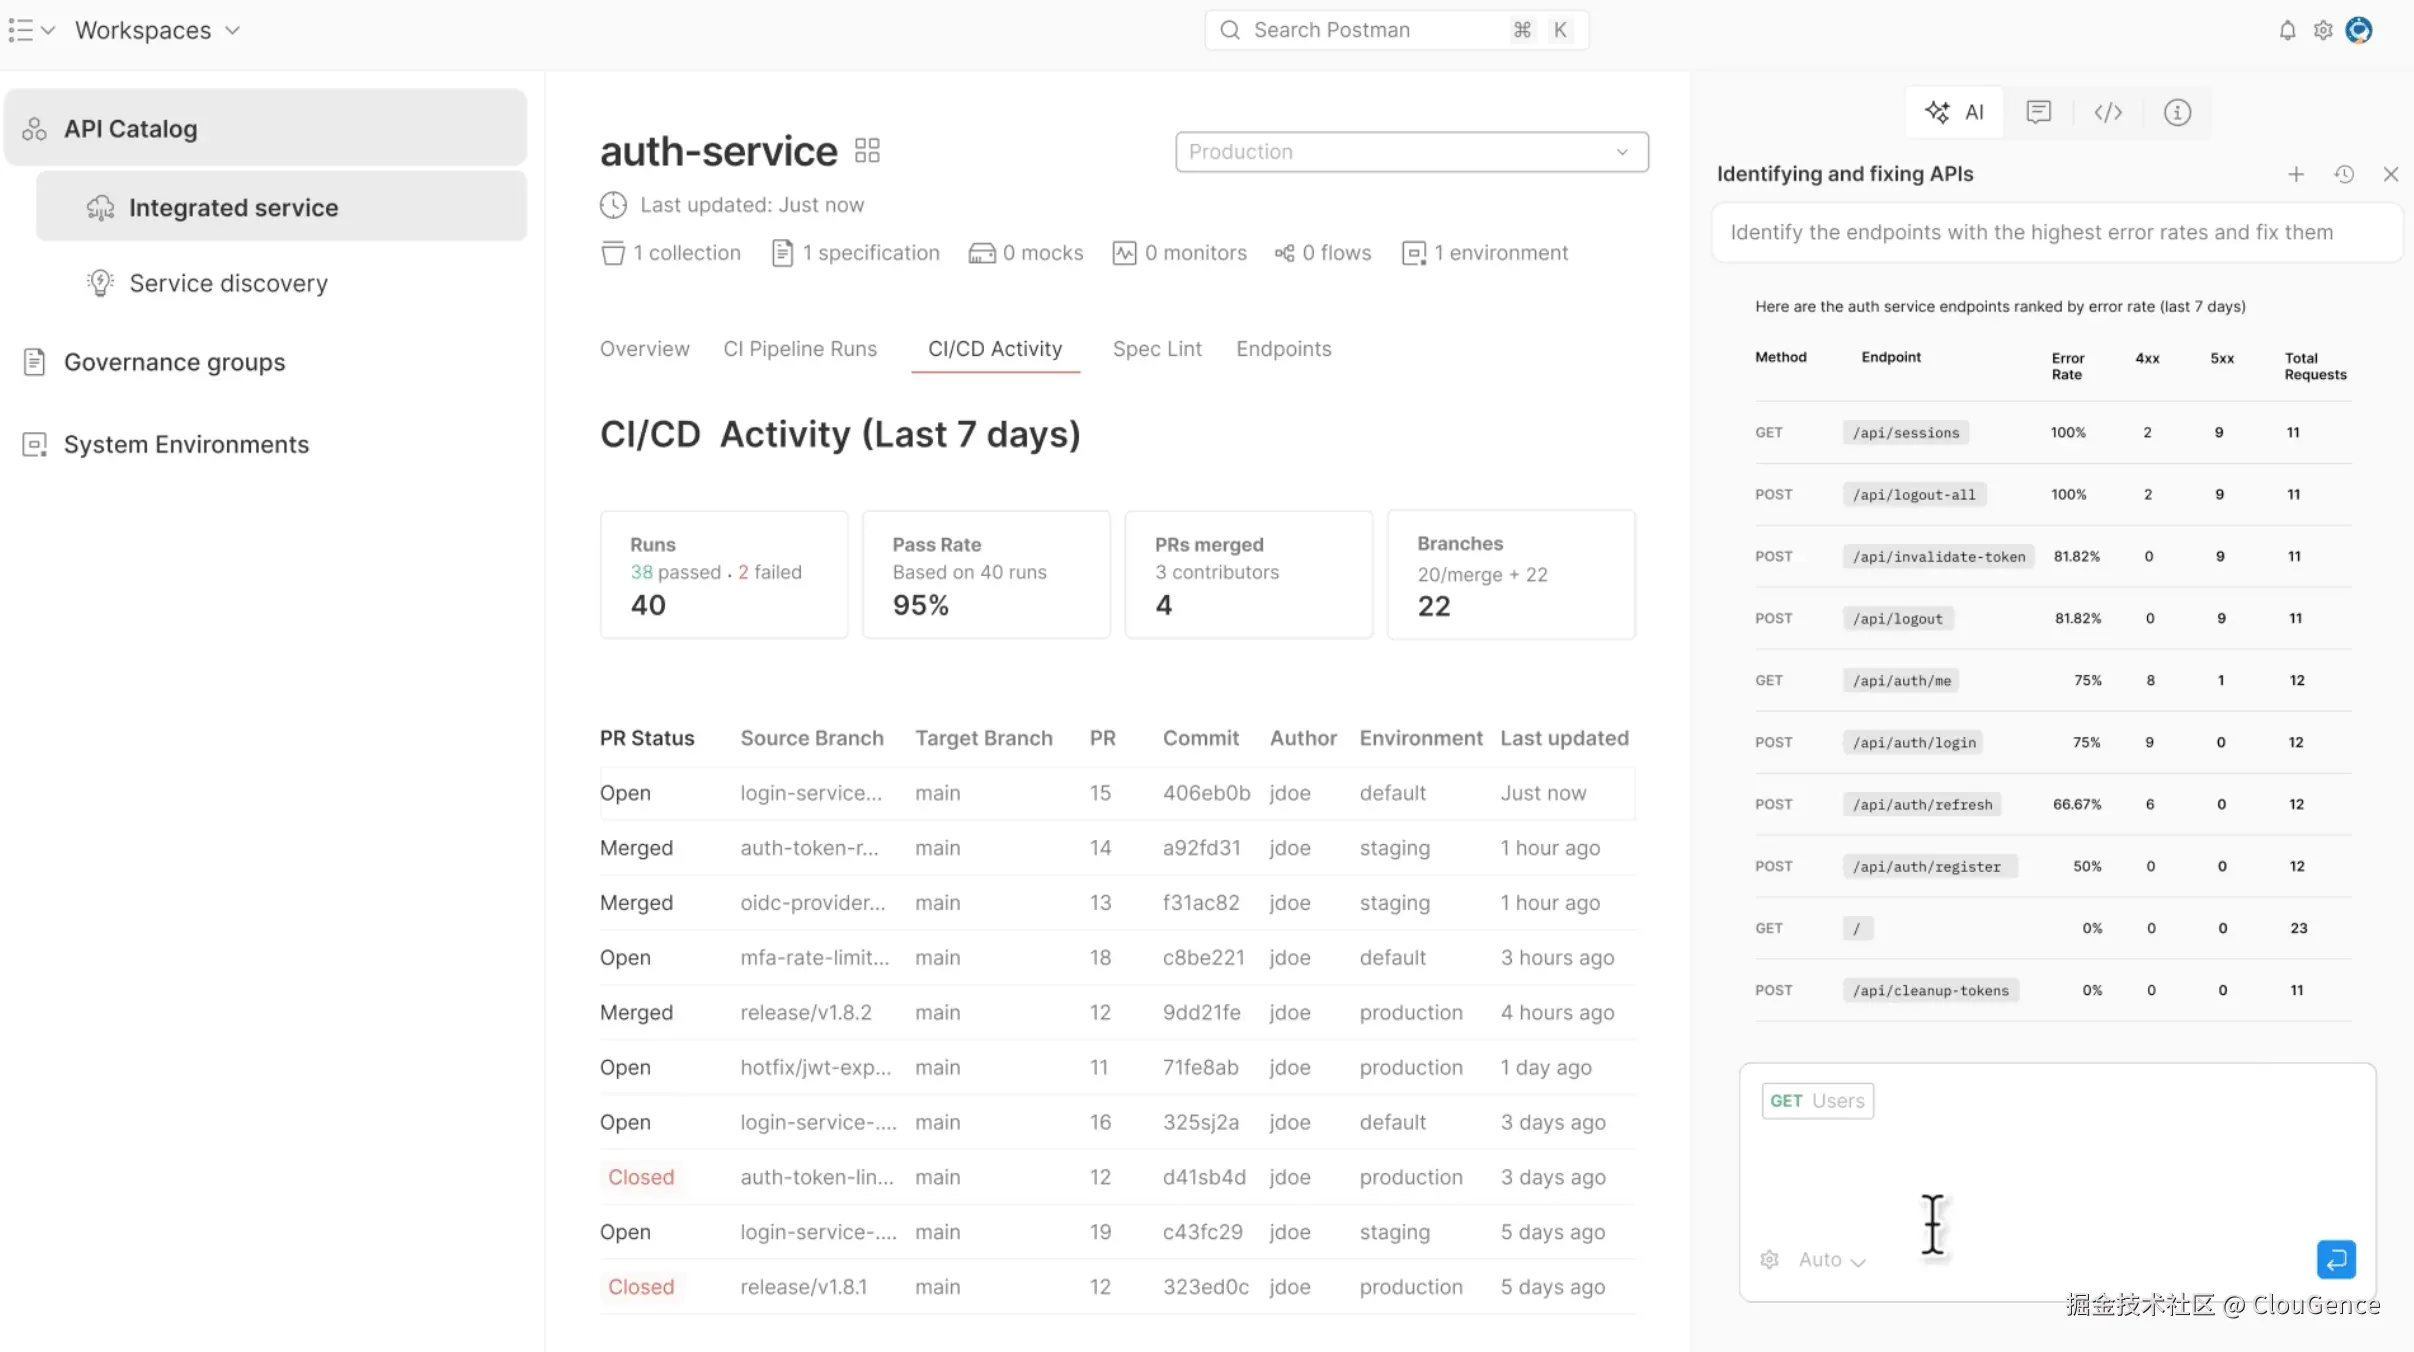
Task: Open the Auto model dropdown
Action: [1832, 1260]
